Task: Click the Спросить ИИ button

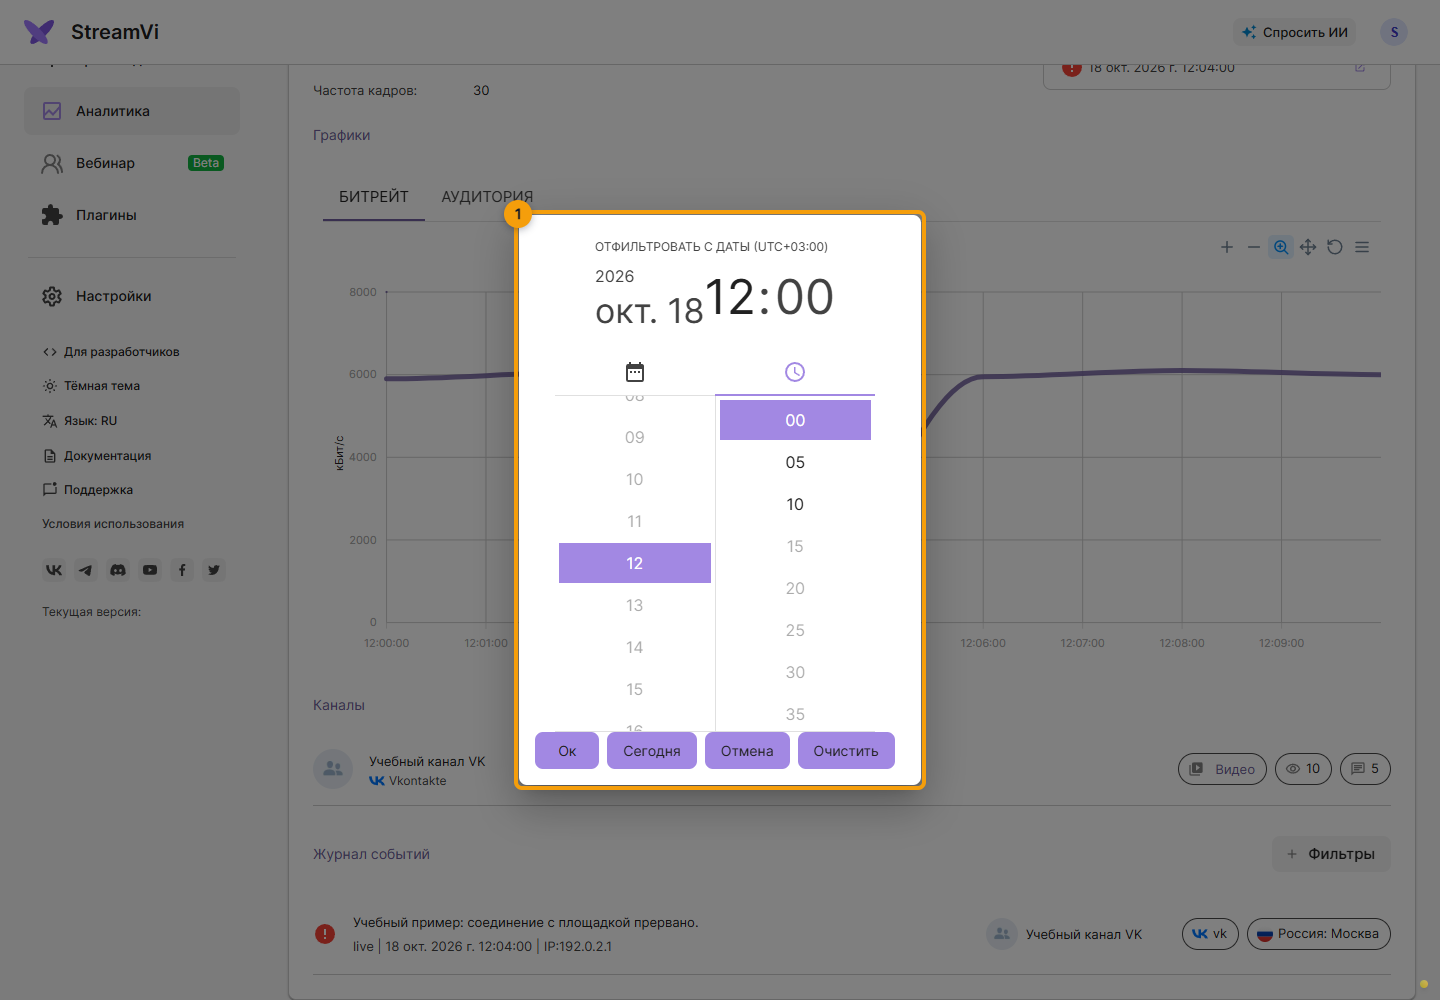Action: tap(1295, 32)
